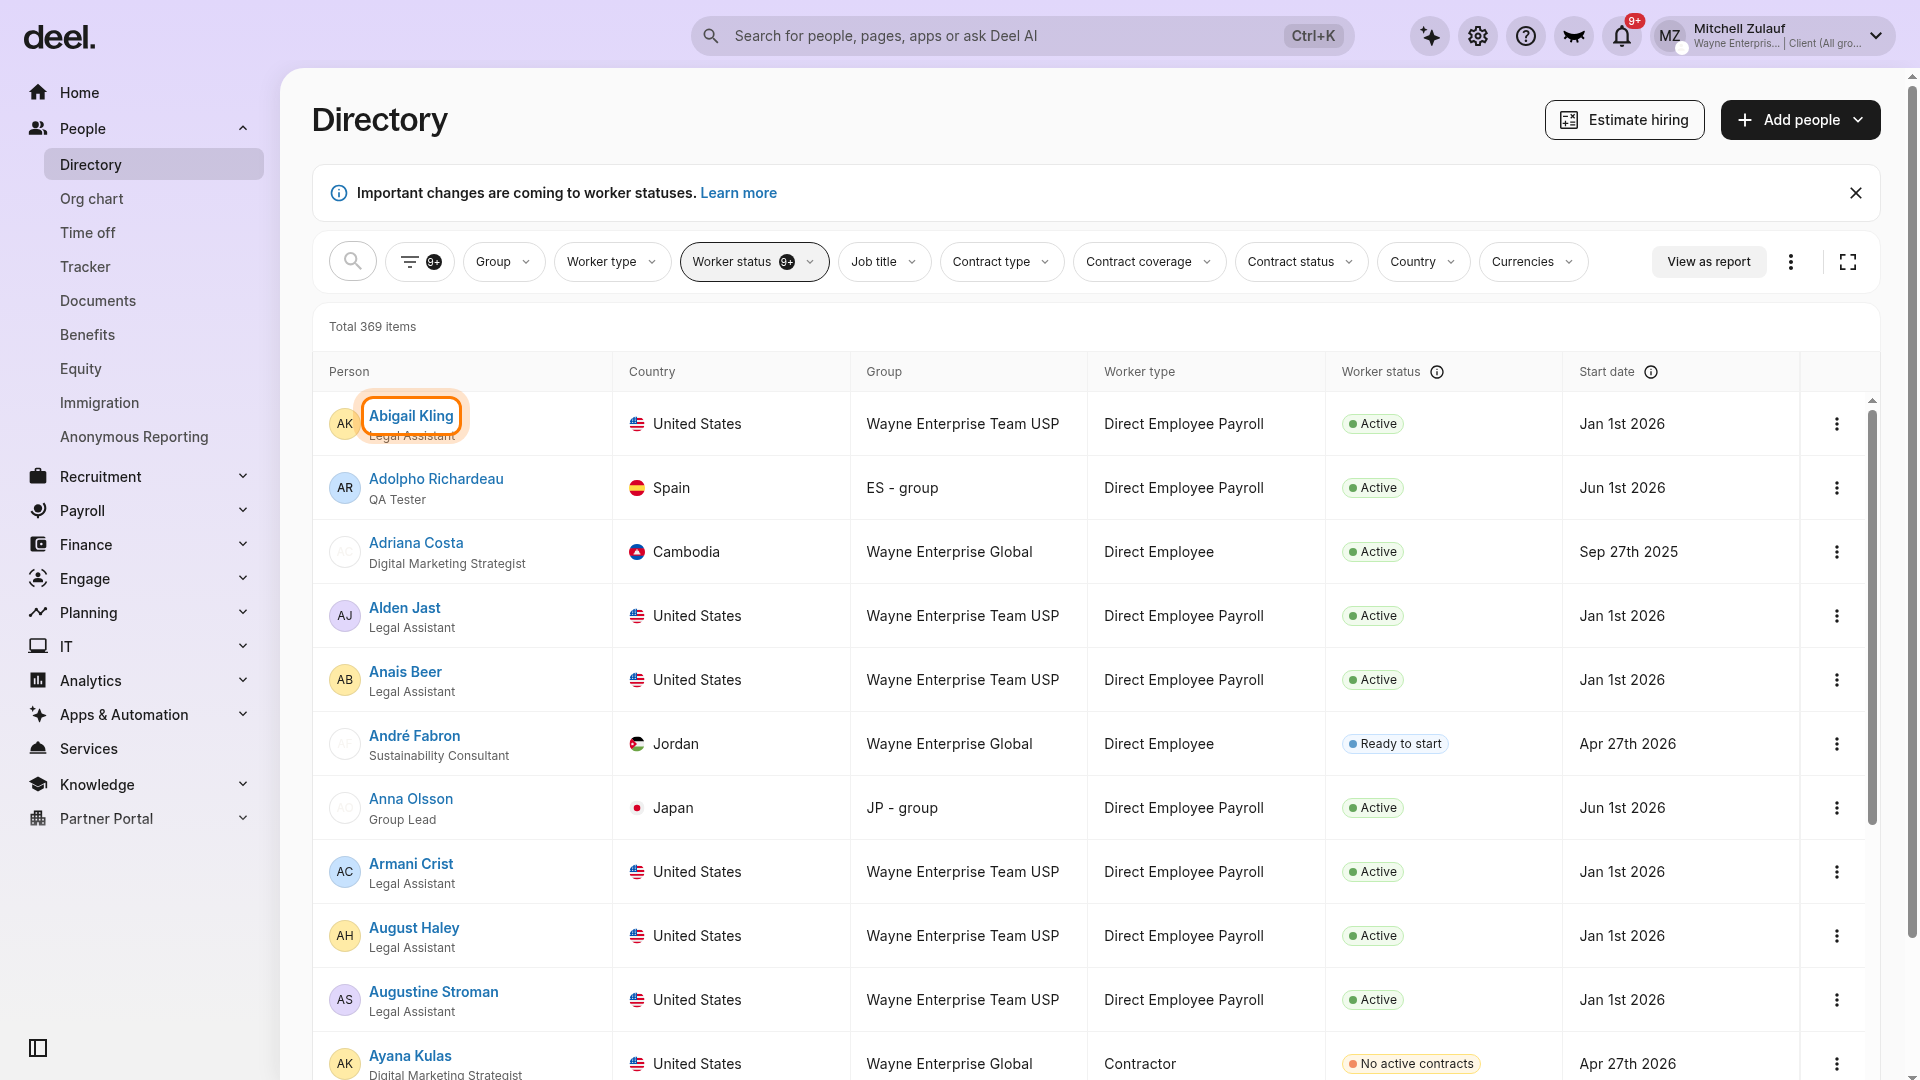The image size is (1920, 1080).
Task: Click the Deel logo
Action: [59, 38]
